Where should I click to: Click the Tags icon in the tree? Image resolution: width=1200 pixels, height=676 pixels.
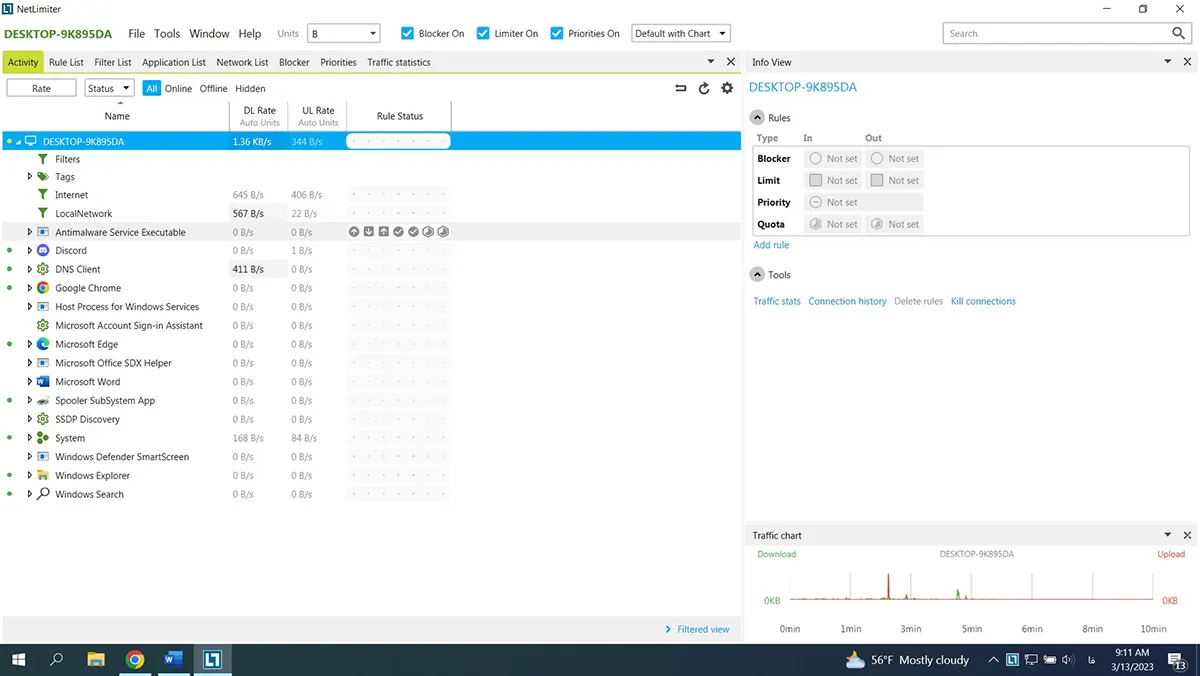[x=43, y=177]
